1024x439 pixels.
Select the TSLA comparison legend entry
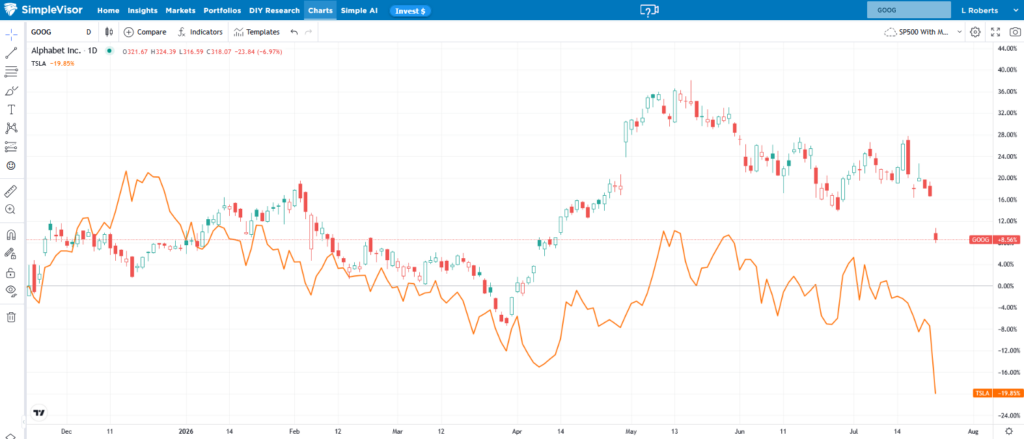pyautogui.click(x=53, y=63)
